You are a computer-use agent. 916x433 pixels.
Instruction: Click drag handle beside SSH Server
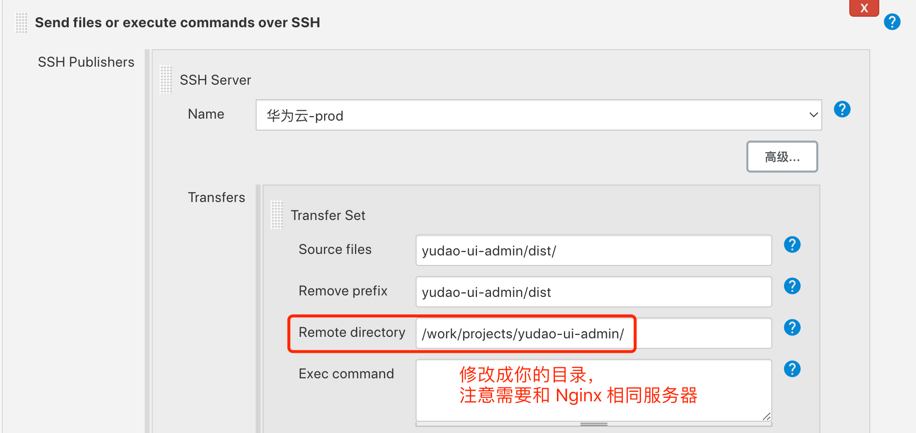coord(167,80)
